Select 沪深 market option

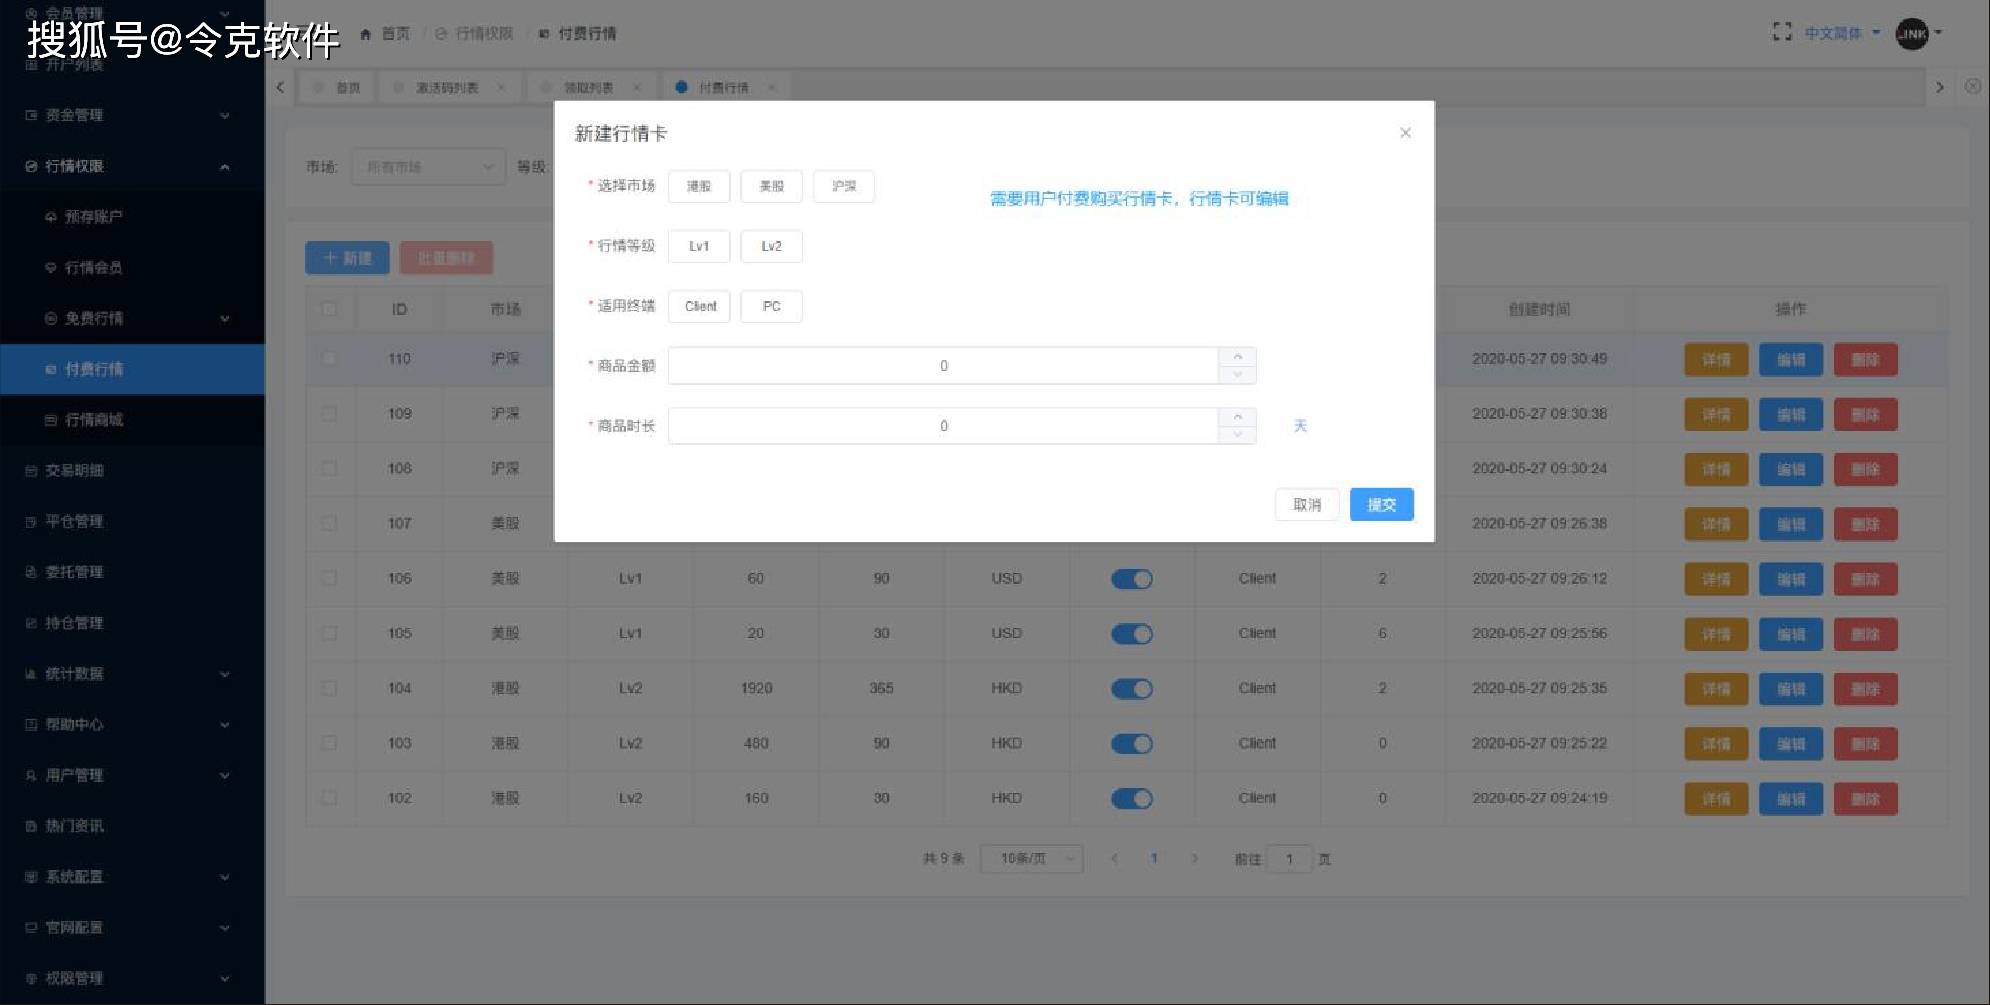pyautogui.click(x=844, y=186)
